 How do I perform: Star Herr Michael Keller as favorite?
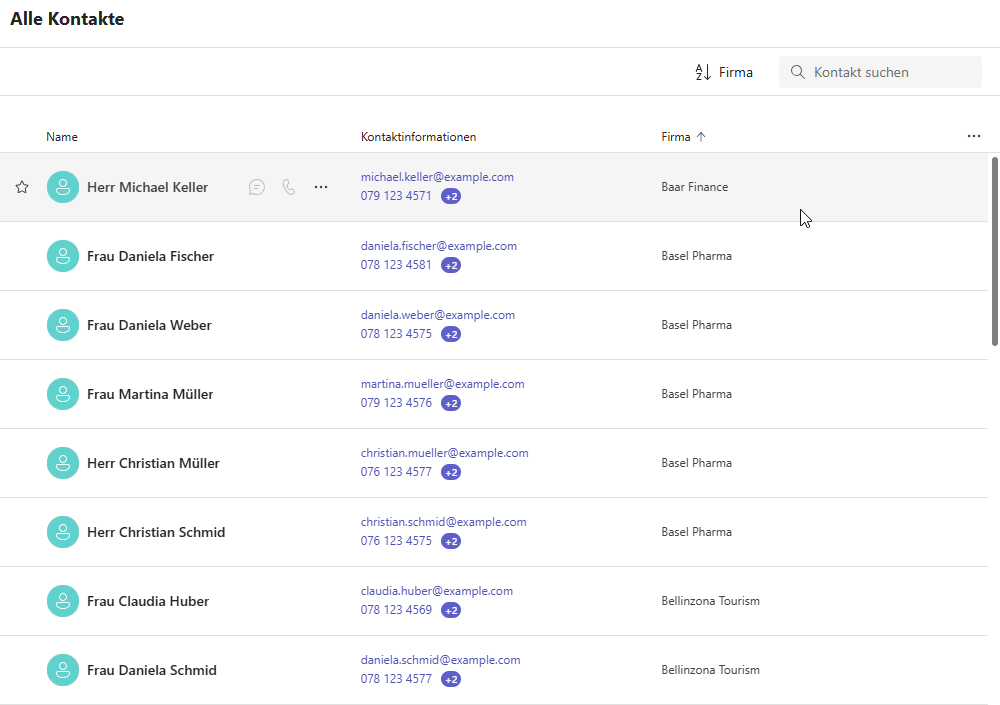pos(22,187)
